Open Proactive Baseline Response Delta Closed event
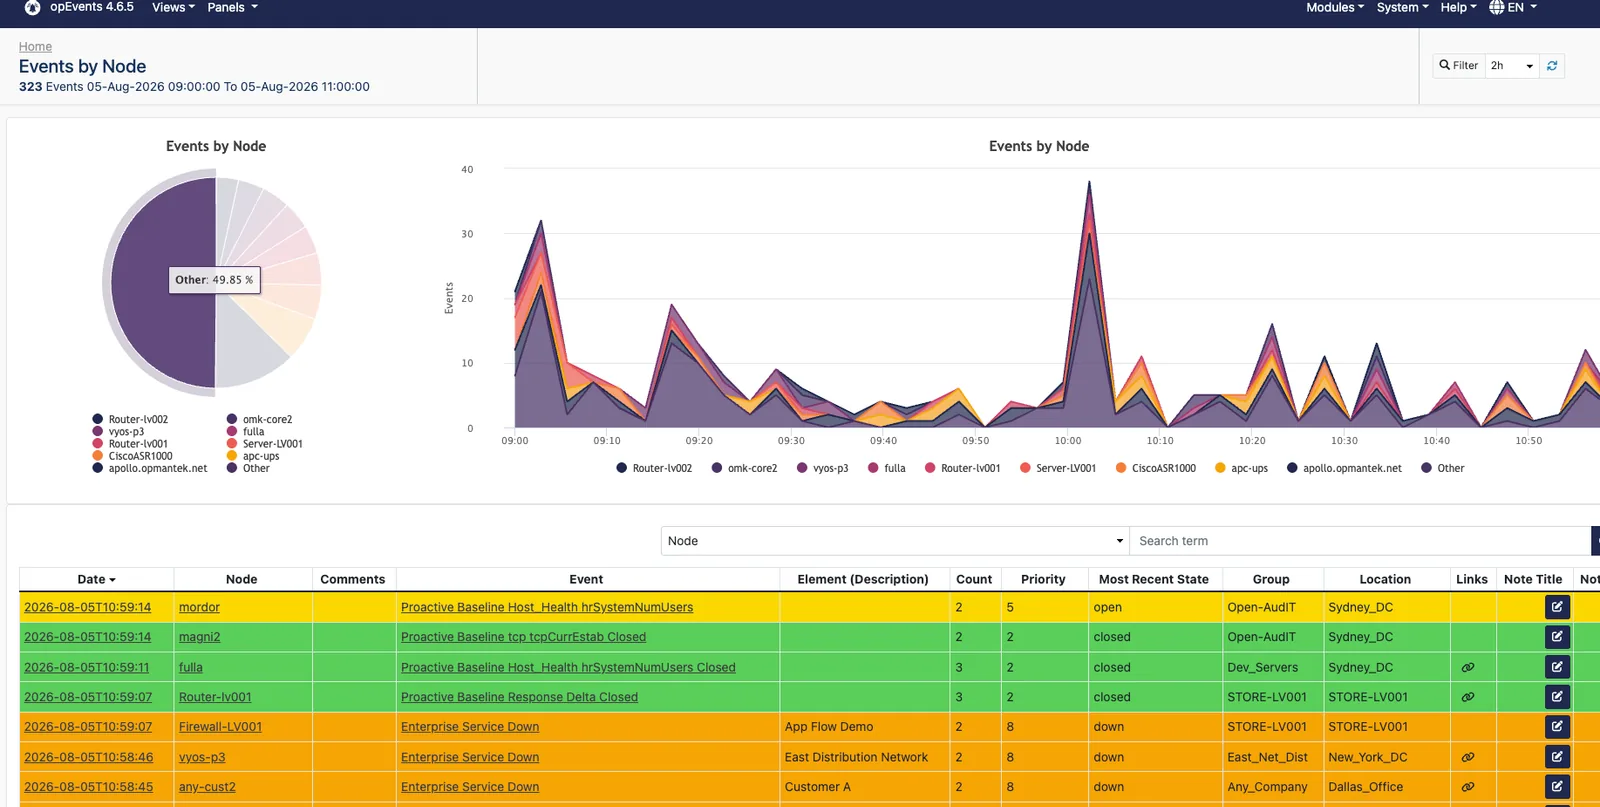This screenshot has width=1600, height=807. [519, 697]
